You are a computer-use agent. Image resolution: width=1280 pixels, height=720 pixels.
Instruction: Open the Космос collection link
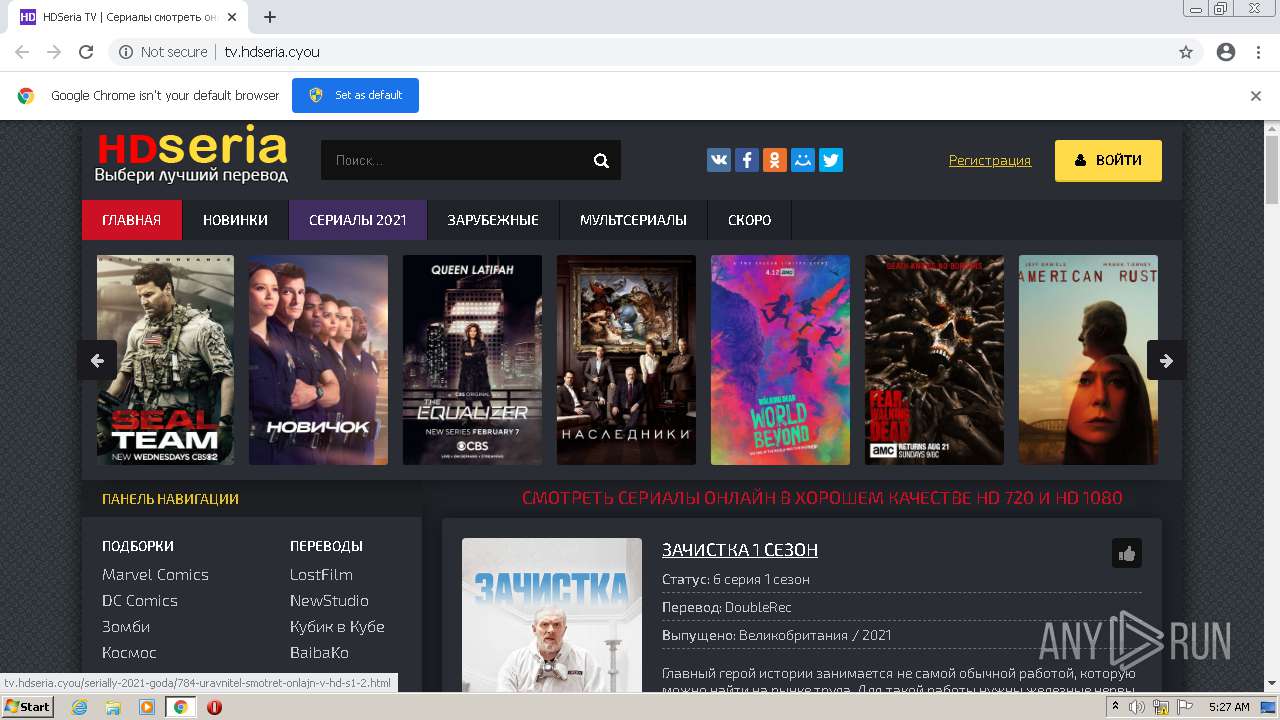coord(129,653)
